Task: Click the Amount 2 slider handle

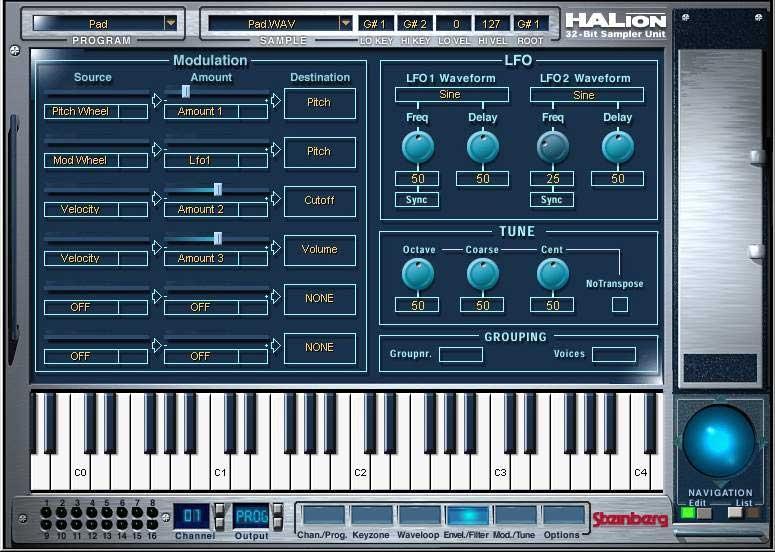Action: coord(218,189)
